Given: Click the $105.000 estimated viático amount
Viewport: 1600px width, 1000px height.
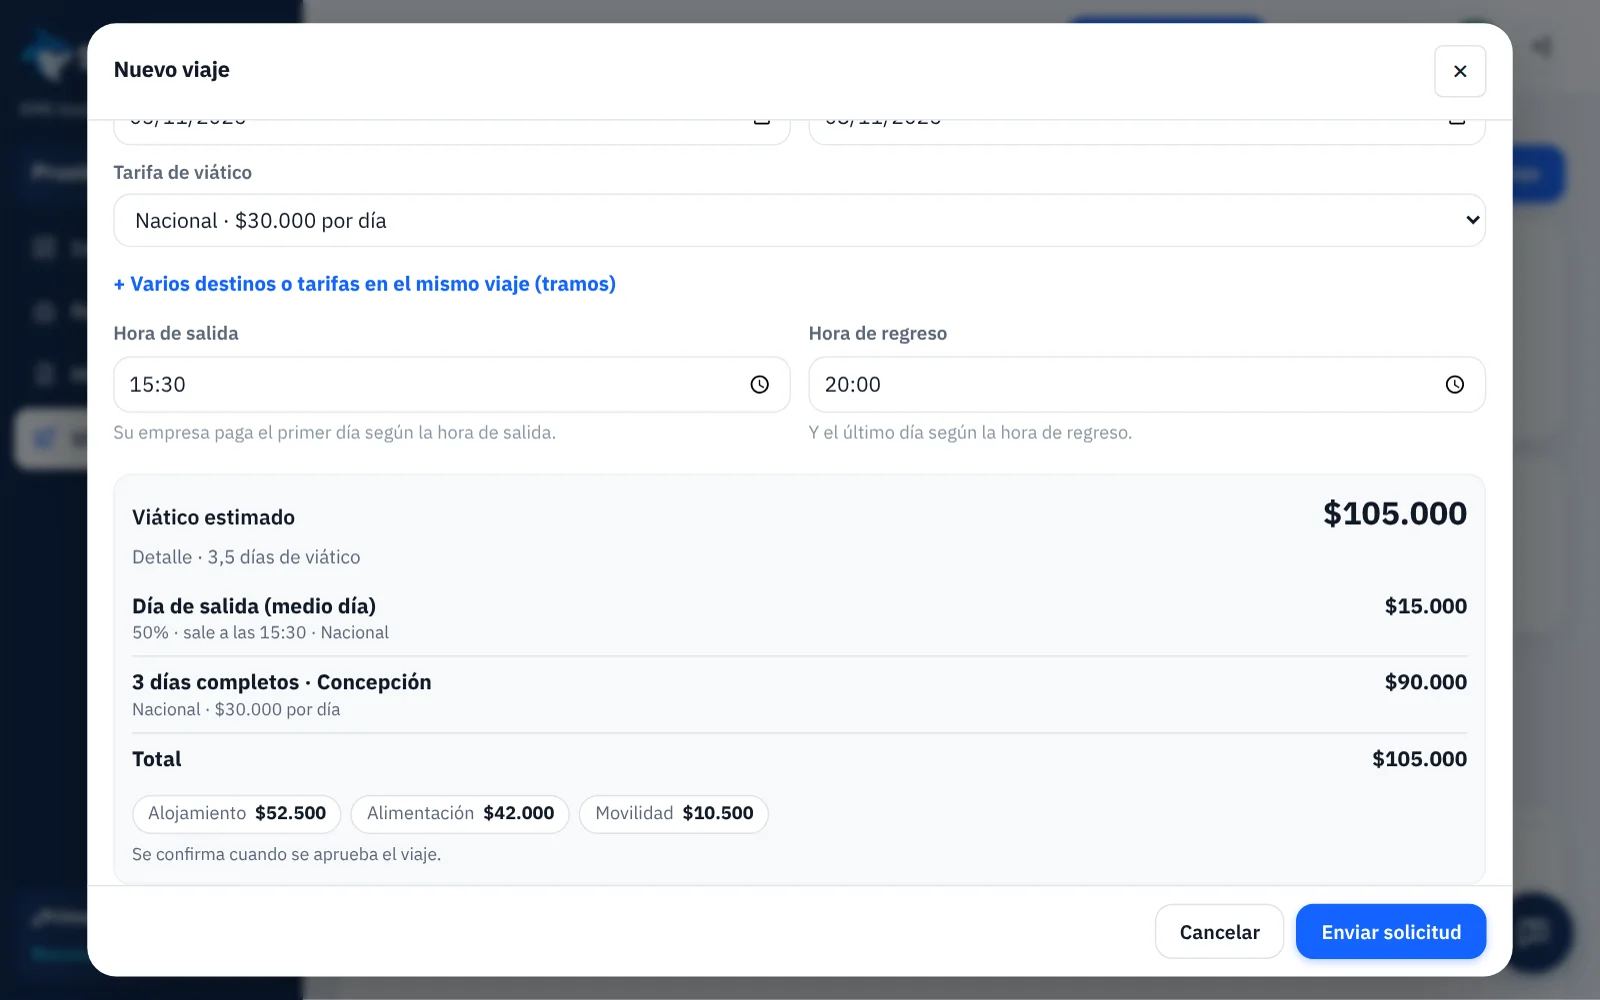Looking at the screenshot, I should click(1395, 514).
